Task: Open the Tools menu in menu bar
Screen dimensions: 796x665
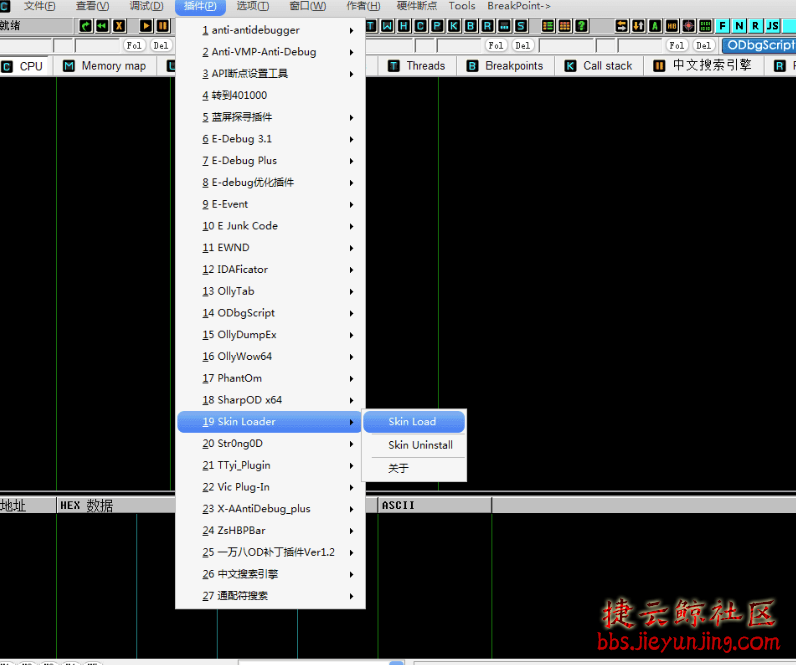Action: (x=461, y=6)
